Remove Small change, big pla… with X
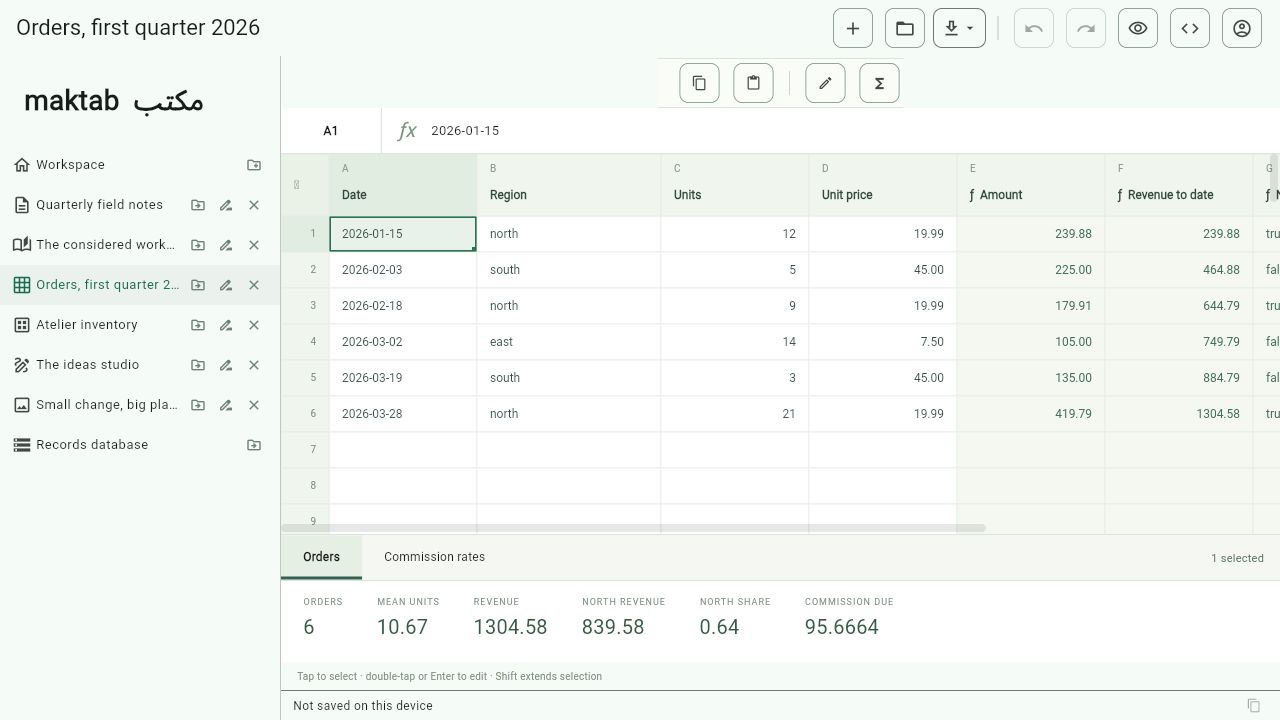This screenshot has height=720, width=1280. [254, 405]
